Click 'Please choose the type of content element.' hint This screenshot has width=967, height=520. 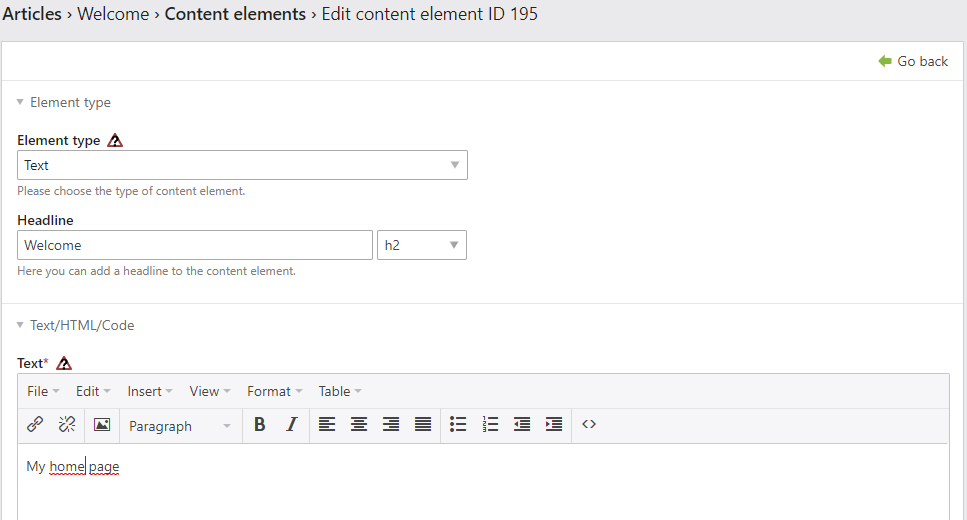[x=131, y=191]
